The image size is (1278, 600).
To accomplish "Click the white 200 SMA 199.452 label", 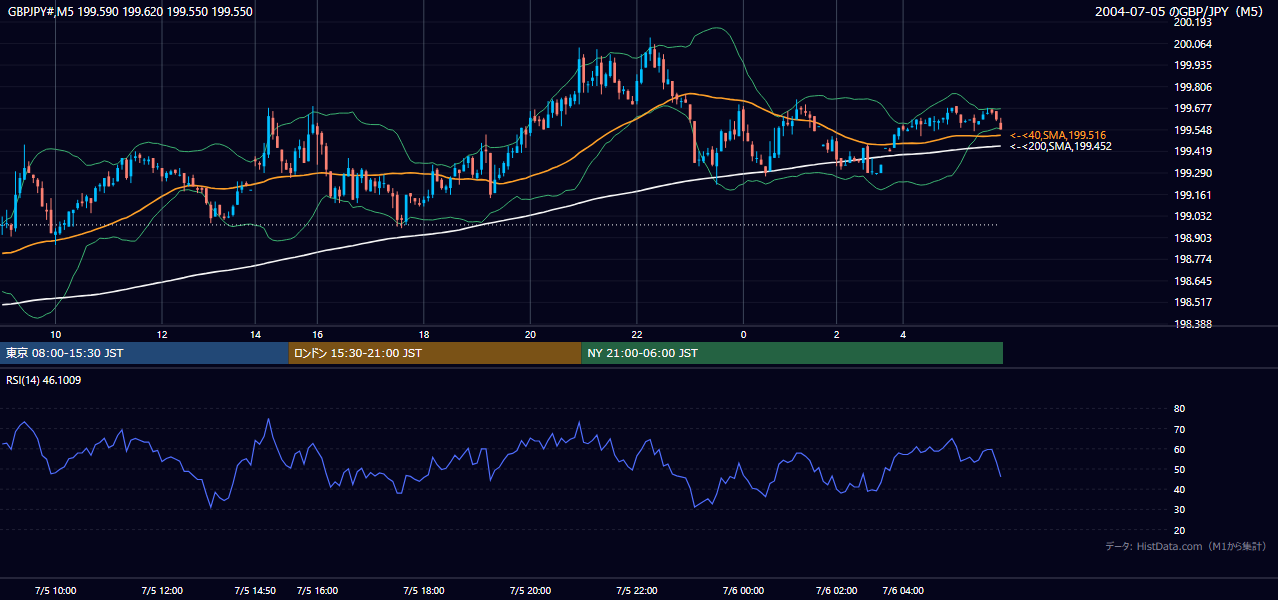I will [x=1061, y=146].
